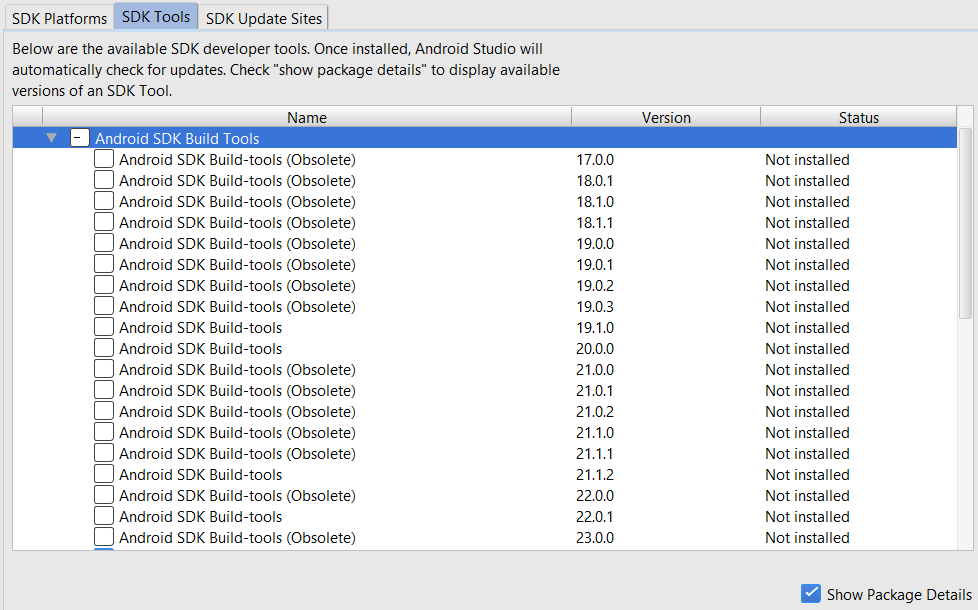
Task: Sort by the Version column header
Action: [x=666, y=117]
